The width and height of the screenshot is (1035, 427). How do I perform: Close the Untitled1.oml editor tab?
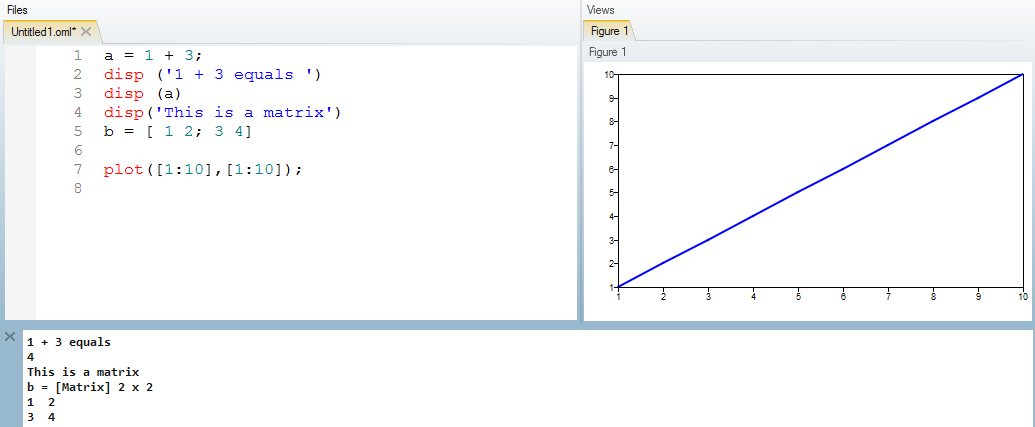pos(86,32)
